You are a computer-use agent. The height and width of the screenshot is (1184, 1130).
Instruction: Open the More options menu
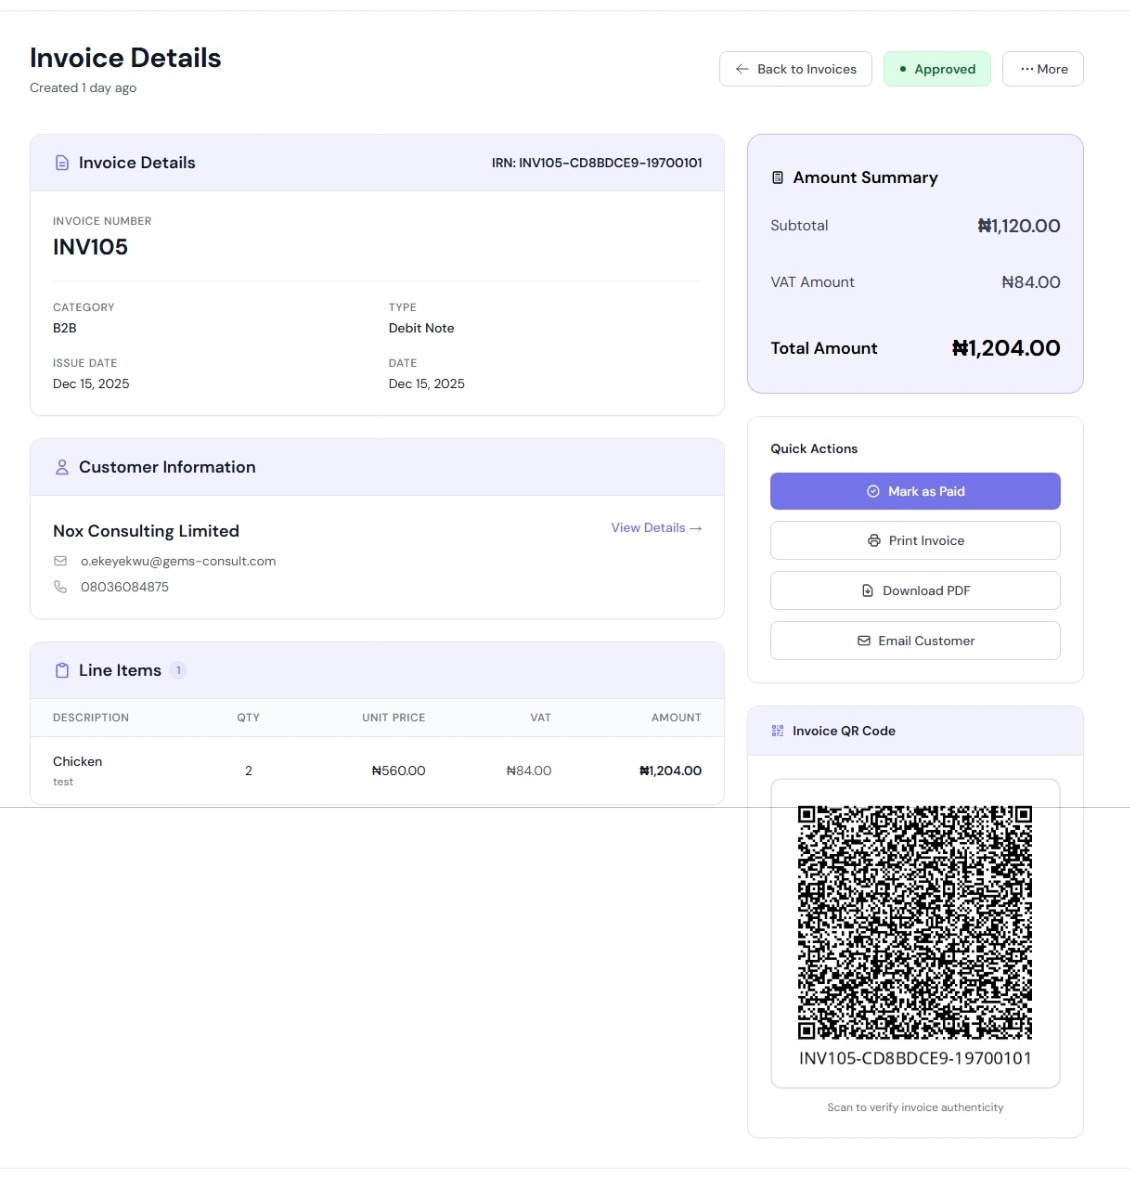point(1042,68)
